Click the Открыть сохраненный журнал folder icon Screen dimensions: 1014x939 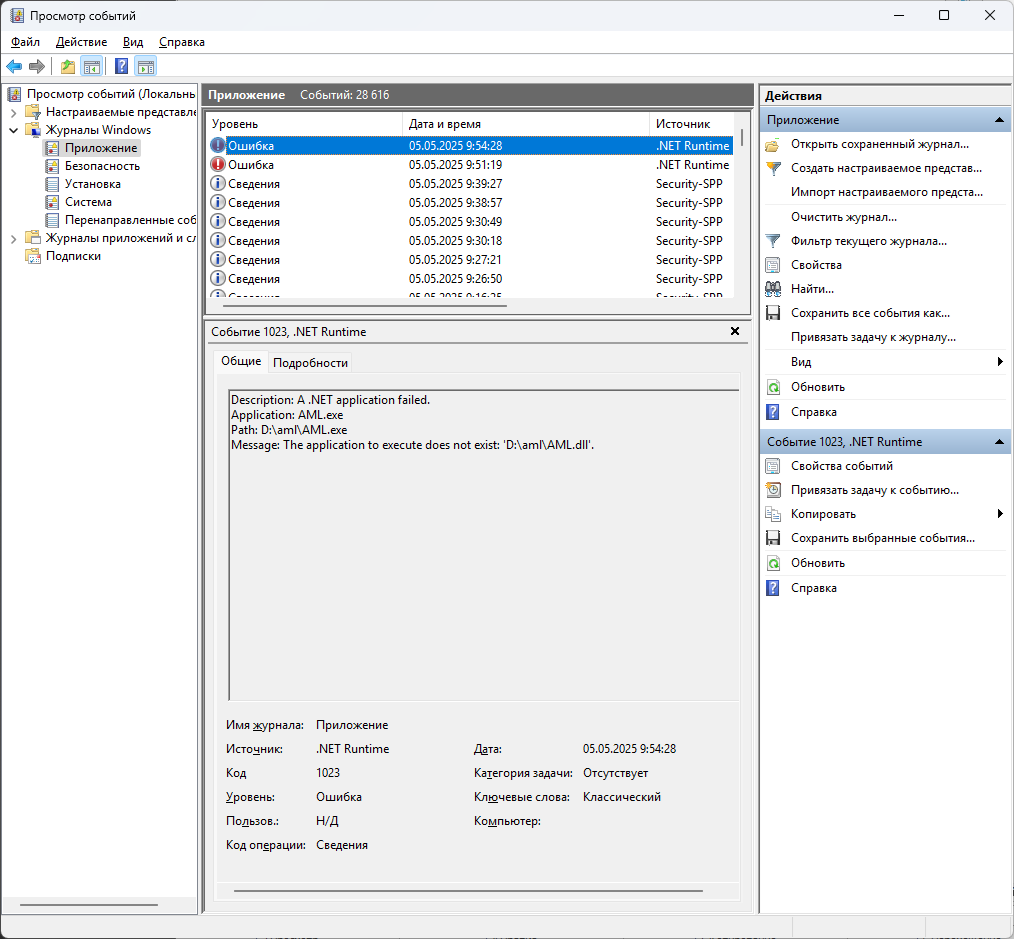(772, 144)
